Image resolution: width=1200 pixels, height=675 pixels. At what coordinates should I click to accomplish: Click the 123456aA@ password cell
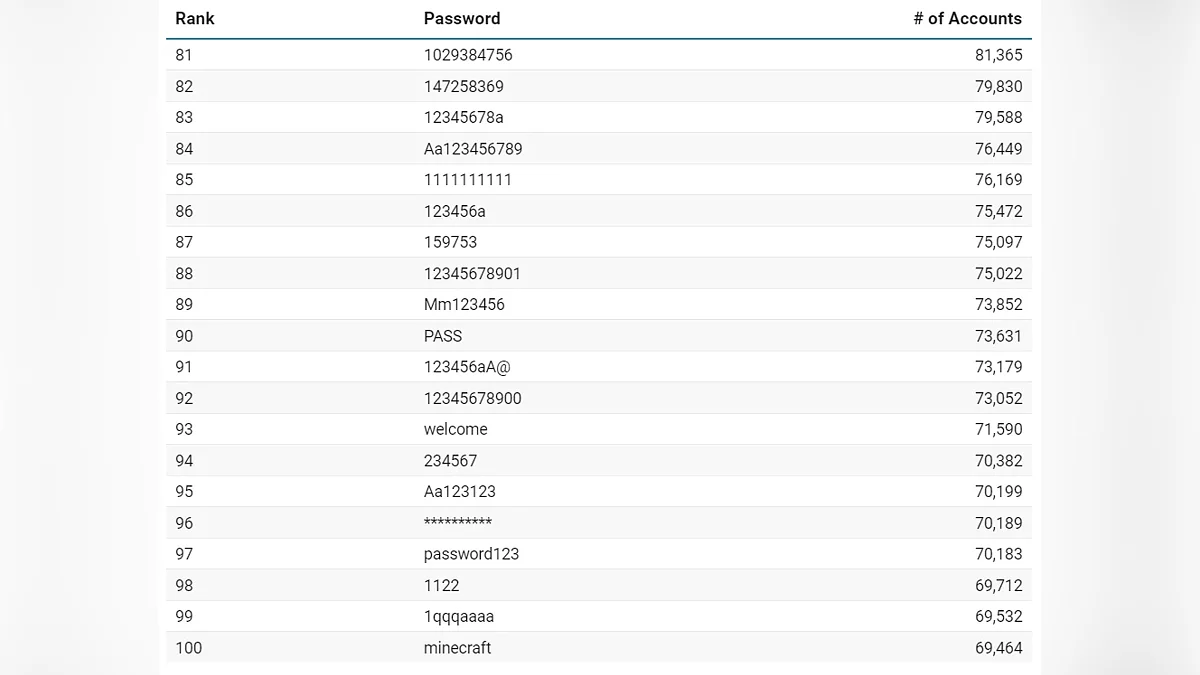467,367
